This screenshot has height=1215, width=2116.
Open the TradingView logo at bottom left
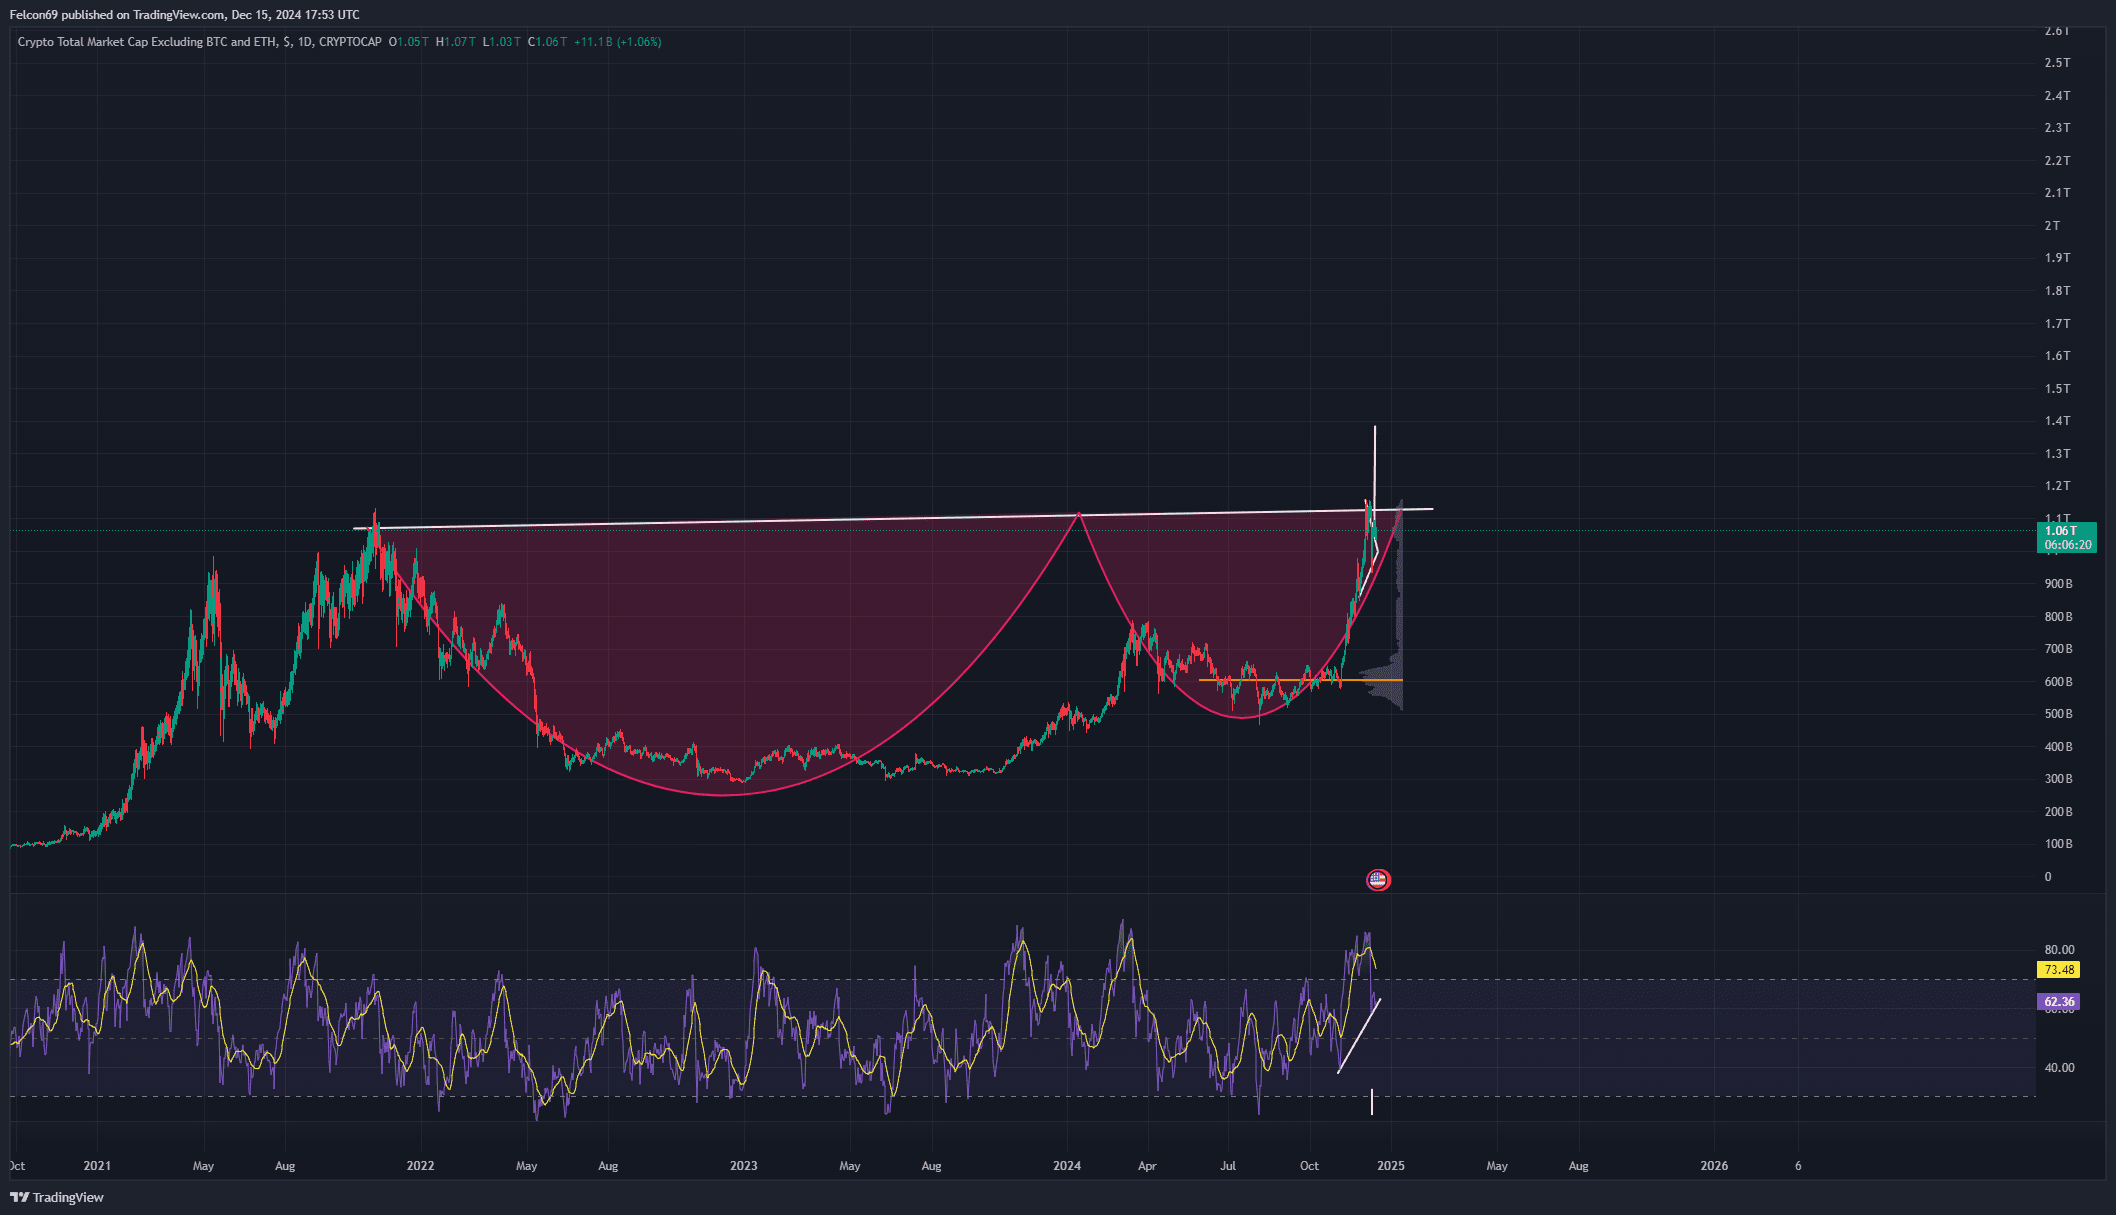pyautogui.click(x=57, y=1197)
